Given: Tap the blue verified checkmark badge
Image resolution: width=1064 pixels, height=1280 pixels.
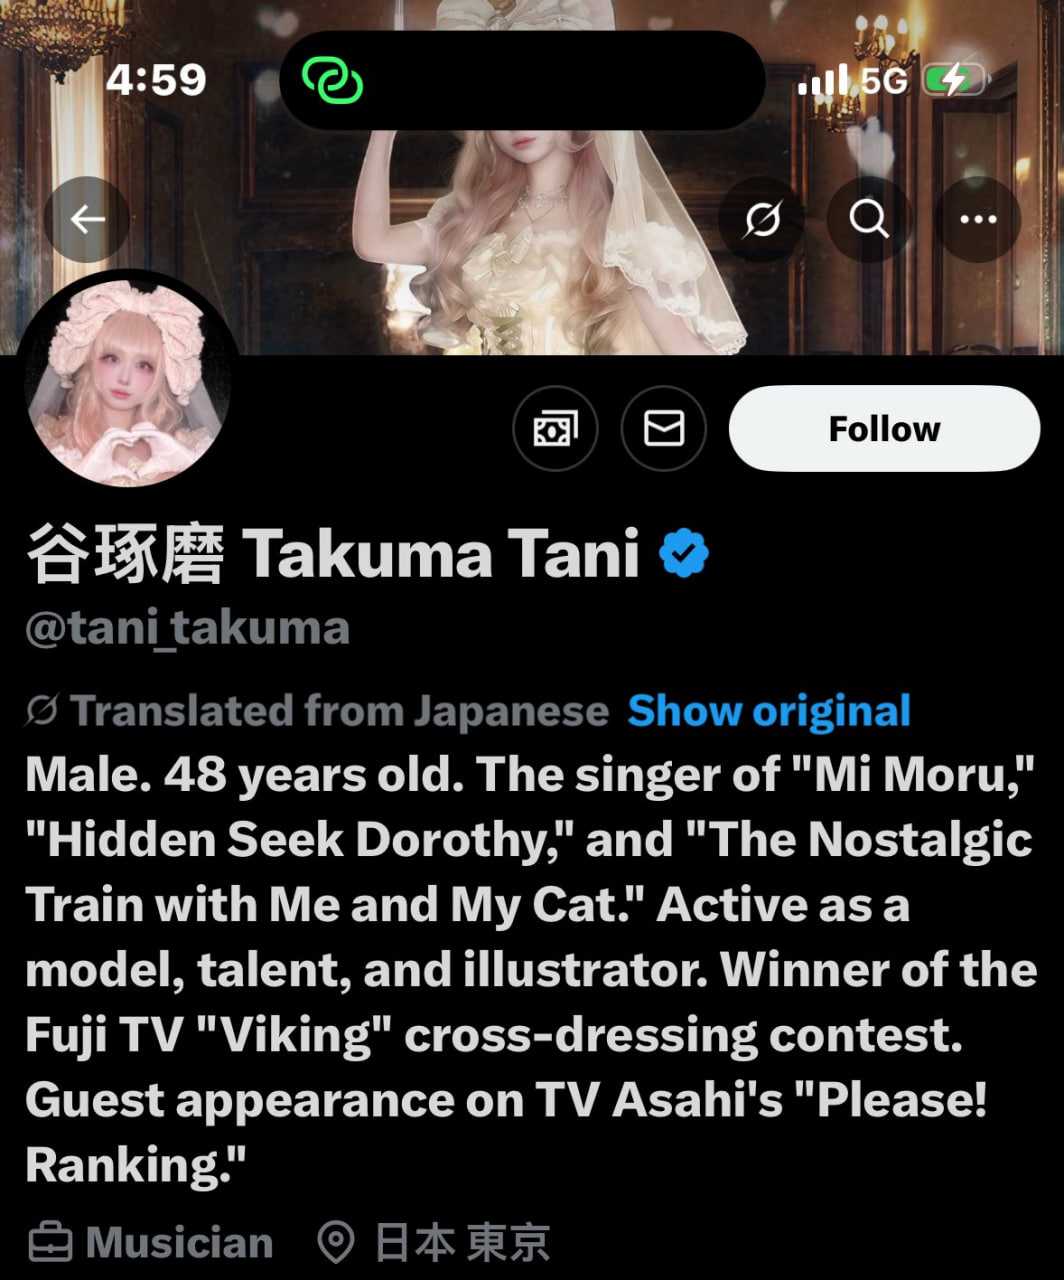Looking at the screenshot, I should (x=684, y=553).
